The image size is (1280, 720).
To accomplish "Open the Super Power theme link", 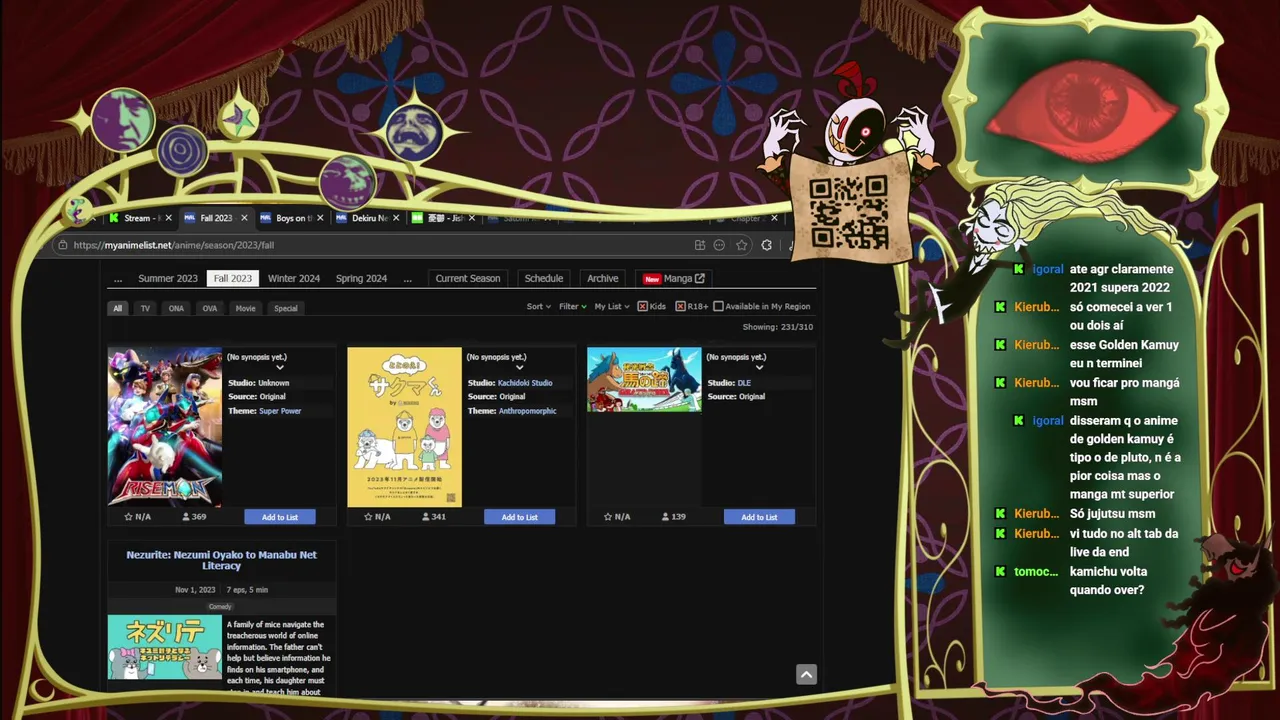I will (x=280, y=411).
